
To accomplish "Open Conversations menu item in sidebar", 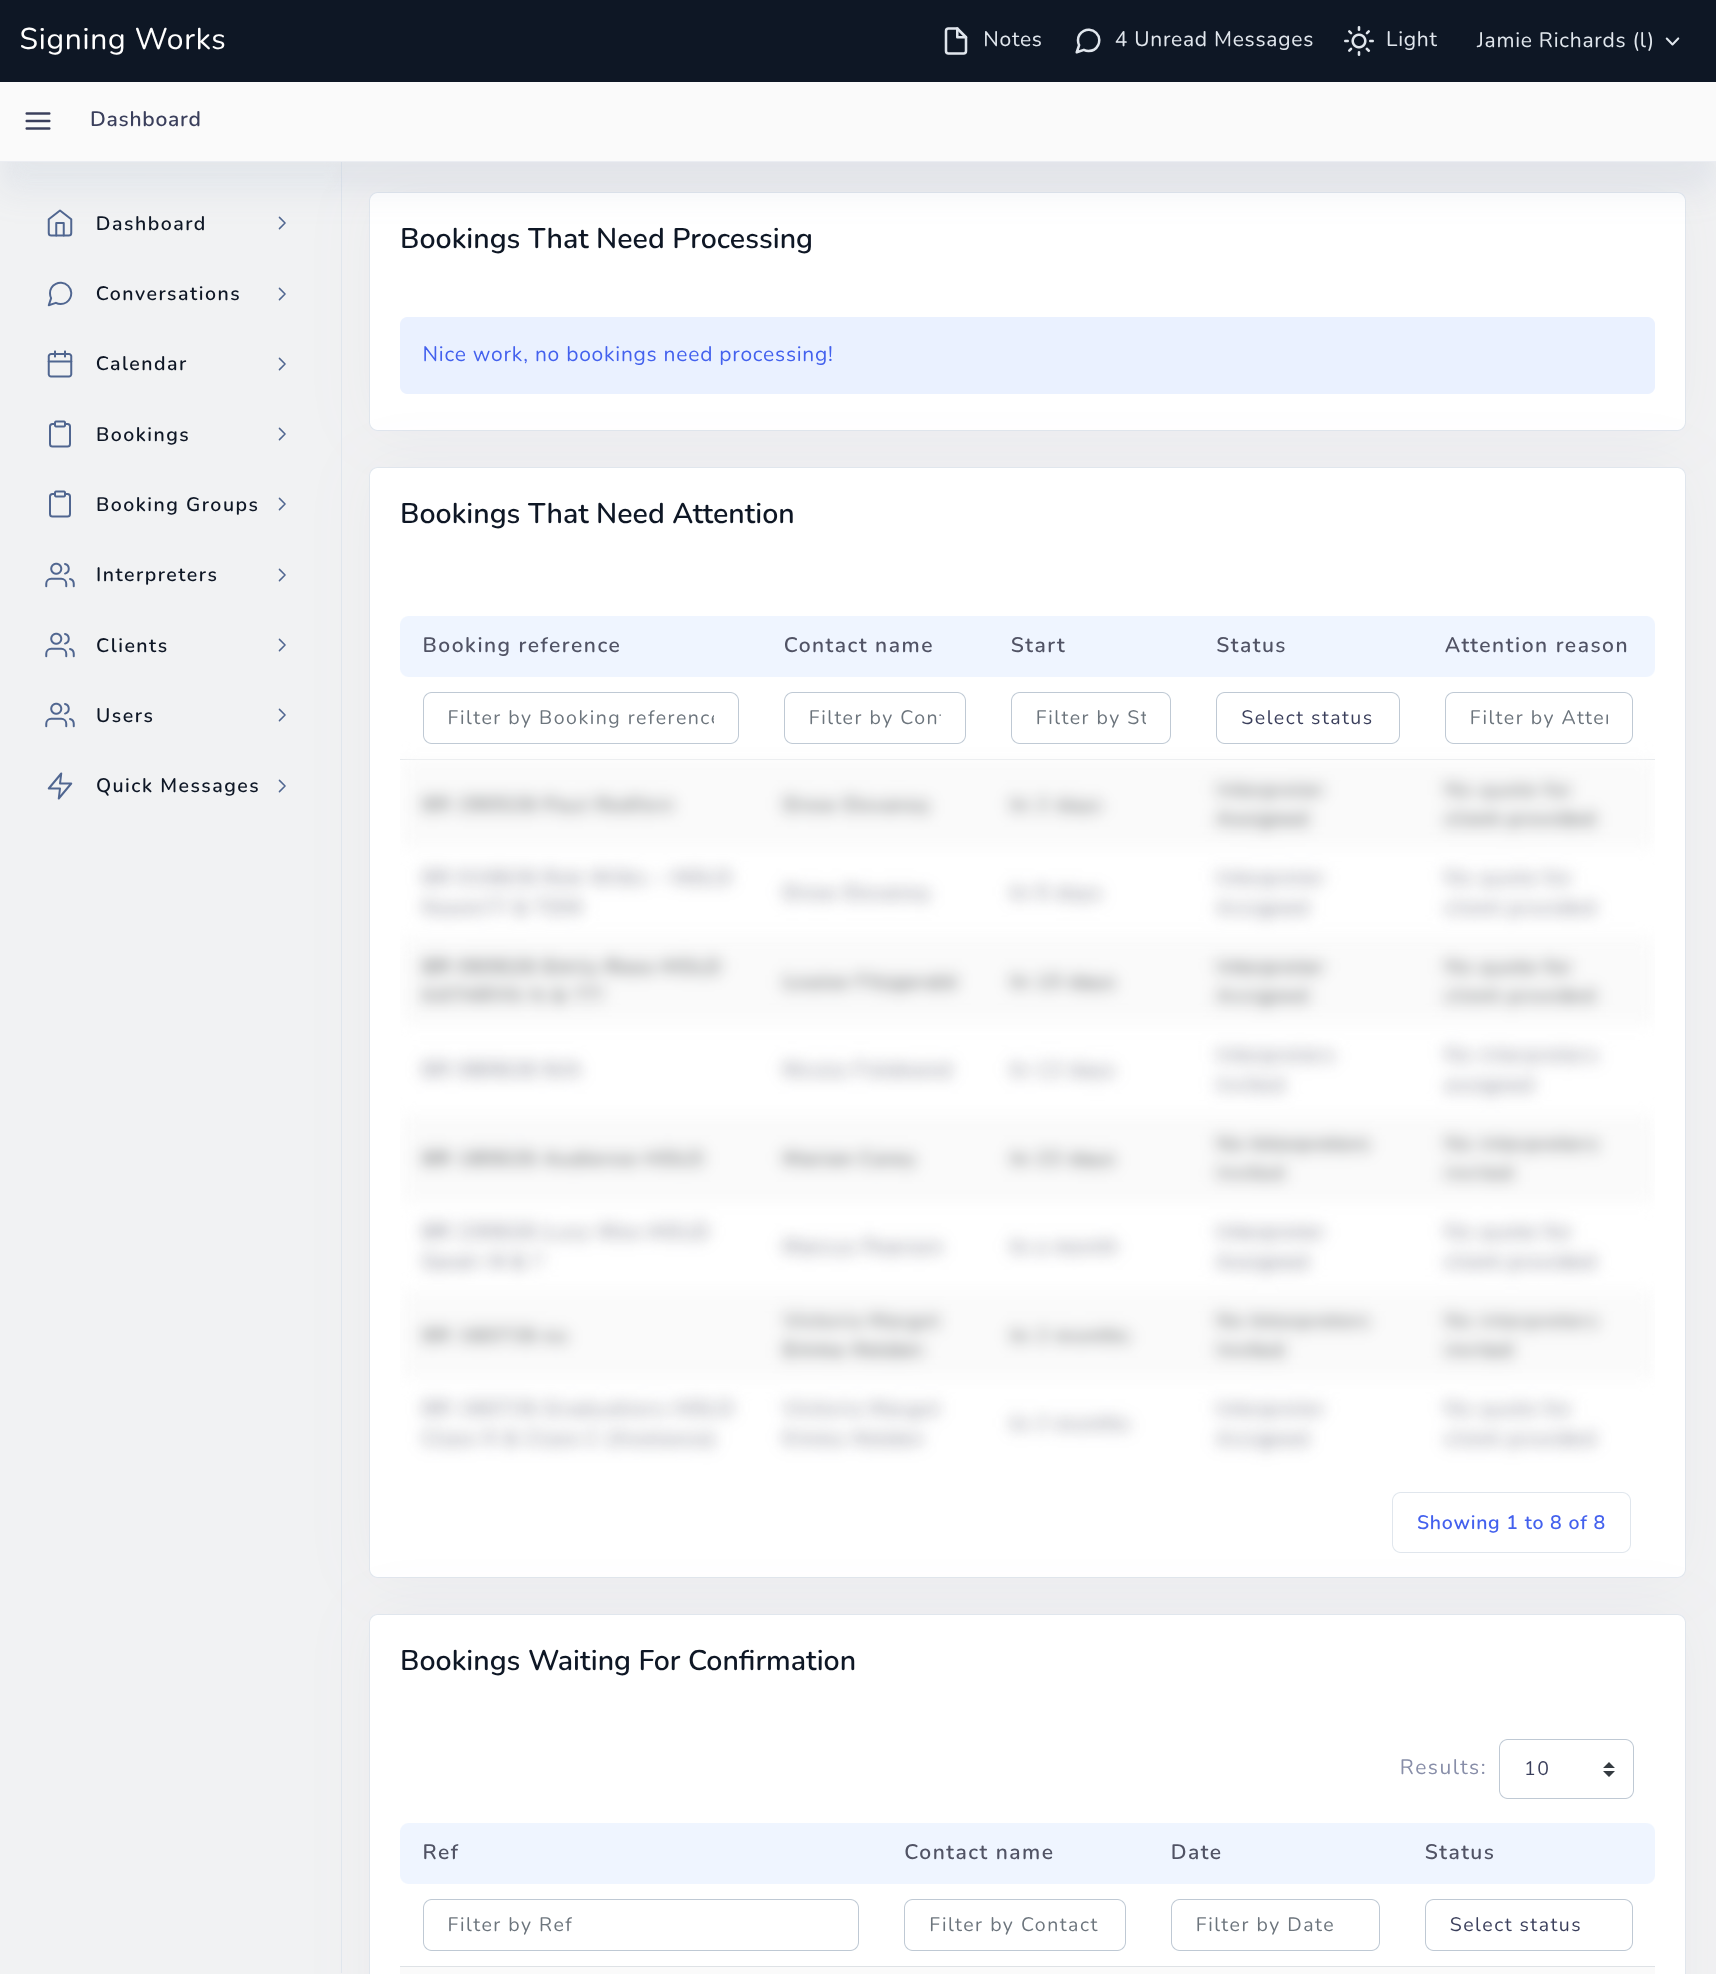I will click(168, 294).
